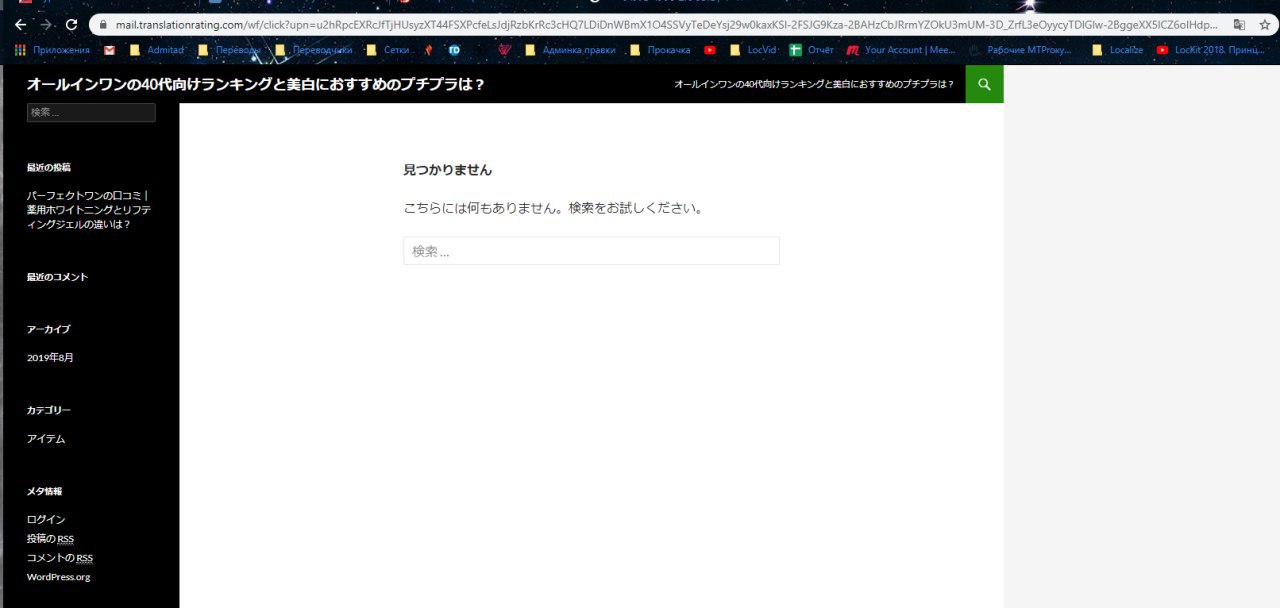Go back using the browser back arrow

[x=21, y=24]
